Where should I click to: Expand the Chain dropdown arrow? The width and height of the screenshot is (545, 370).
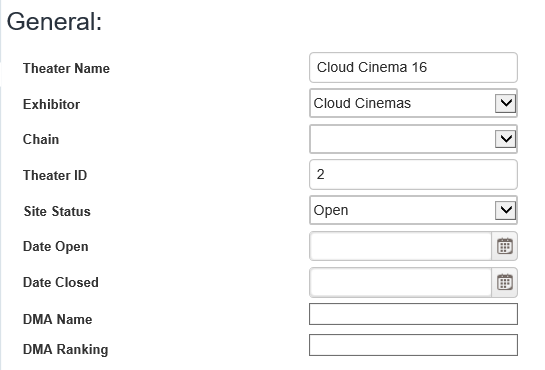coord(505,139)
